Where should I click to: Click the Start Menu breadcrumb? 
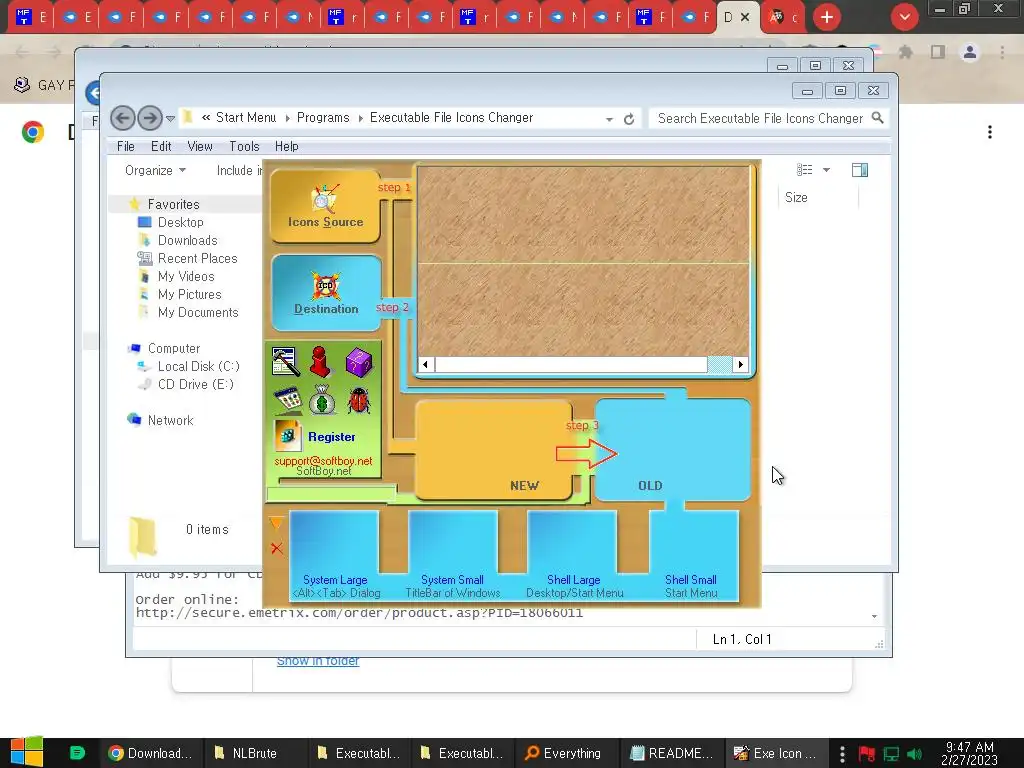click(246, 118)
